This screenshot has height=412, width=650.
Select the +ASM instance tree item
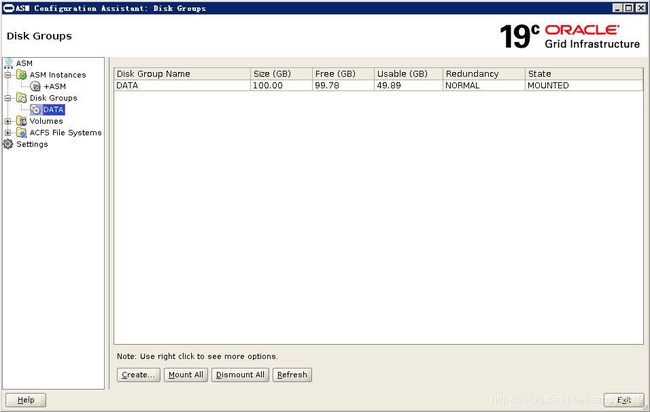click(55, 86)
